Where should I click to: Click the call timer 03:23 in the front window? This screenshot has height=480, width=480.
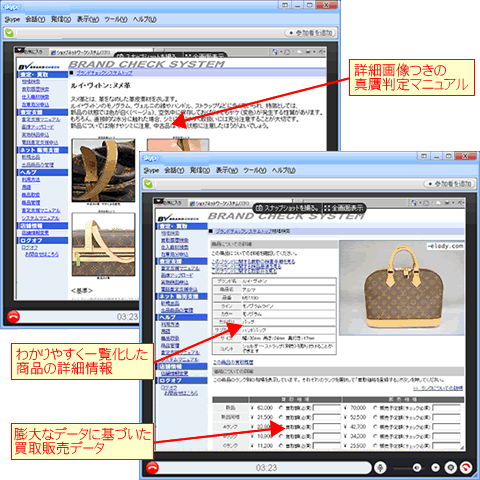point(266,468)
